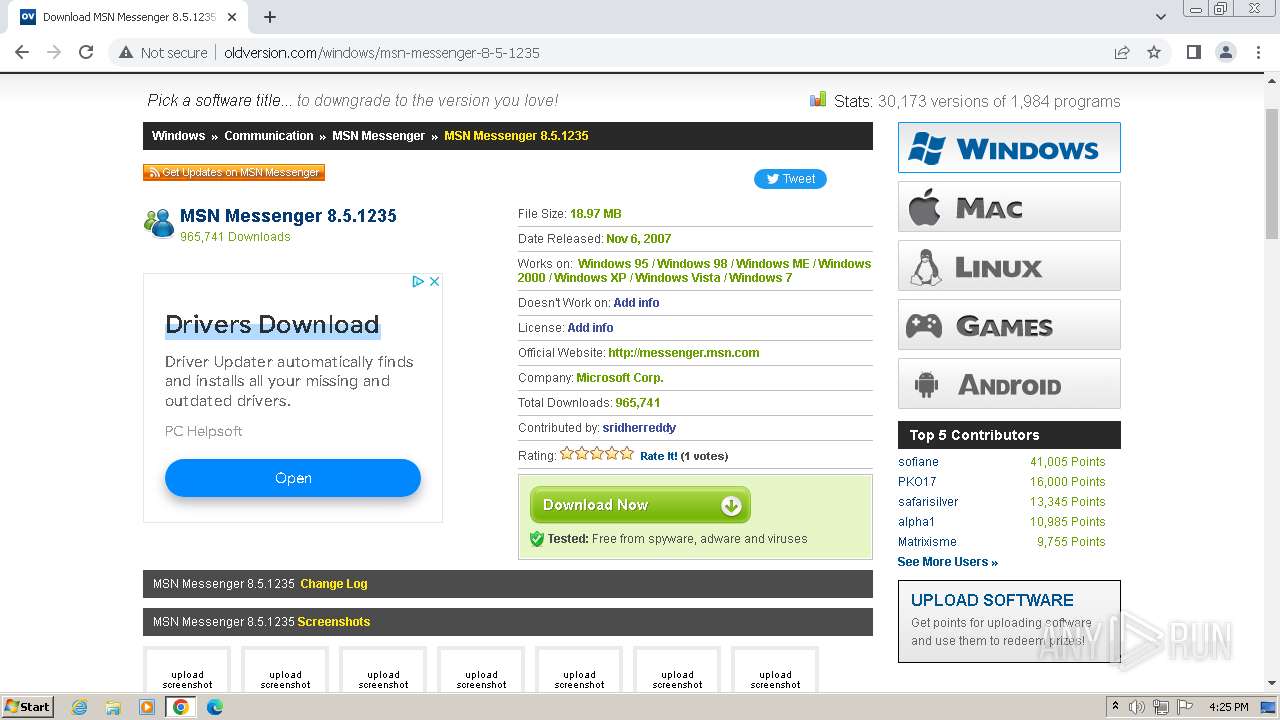Expand the Change Log section
The height and width of the screenshot is (720, 1280).
click(334, 584)
